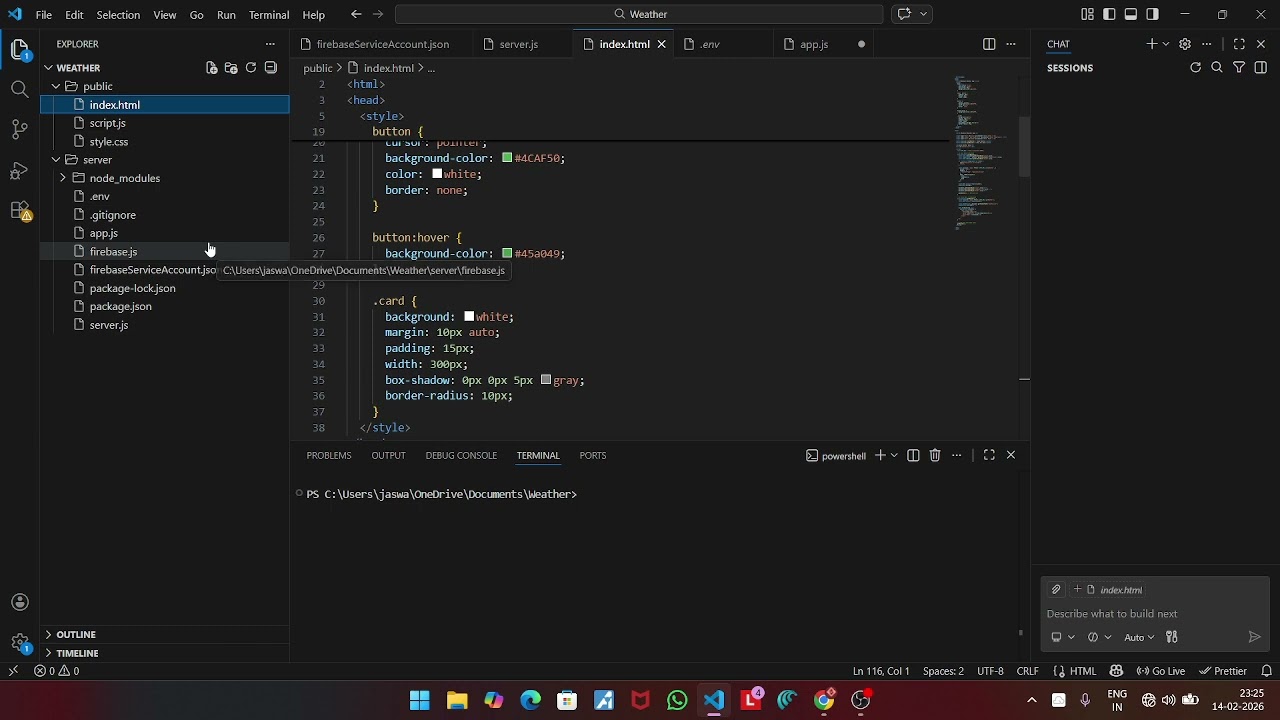
Task: Toggle the primary side bar layout
Action: [1109, 14]
